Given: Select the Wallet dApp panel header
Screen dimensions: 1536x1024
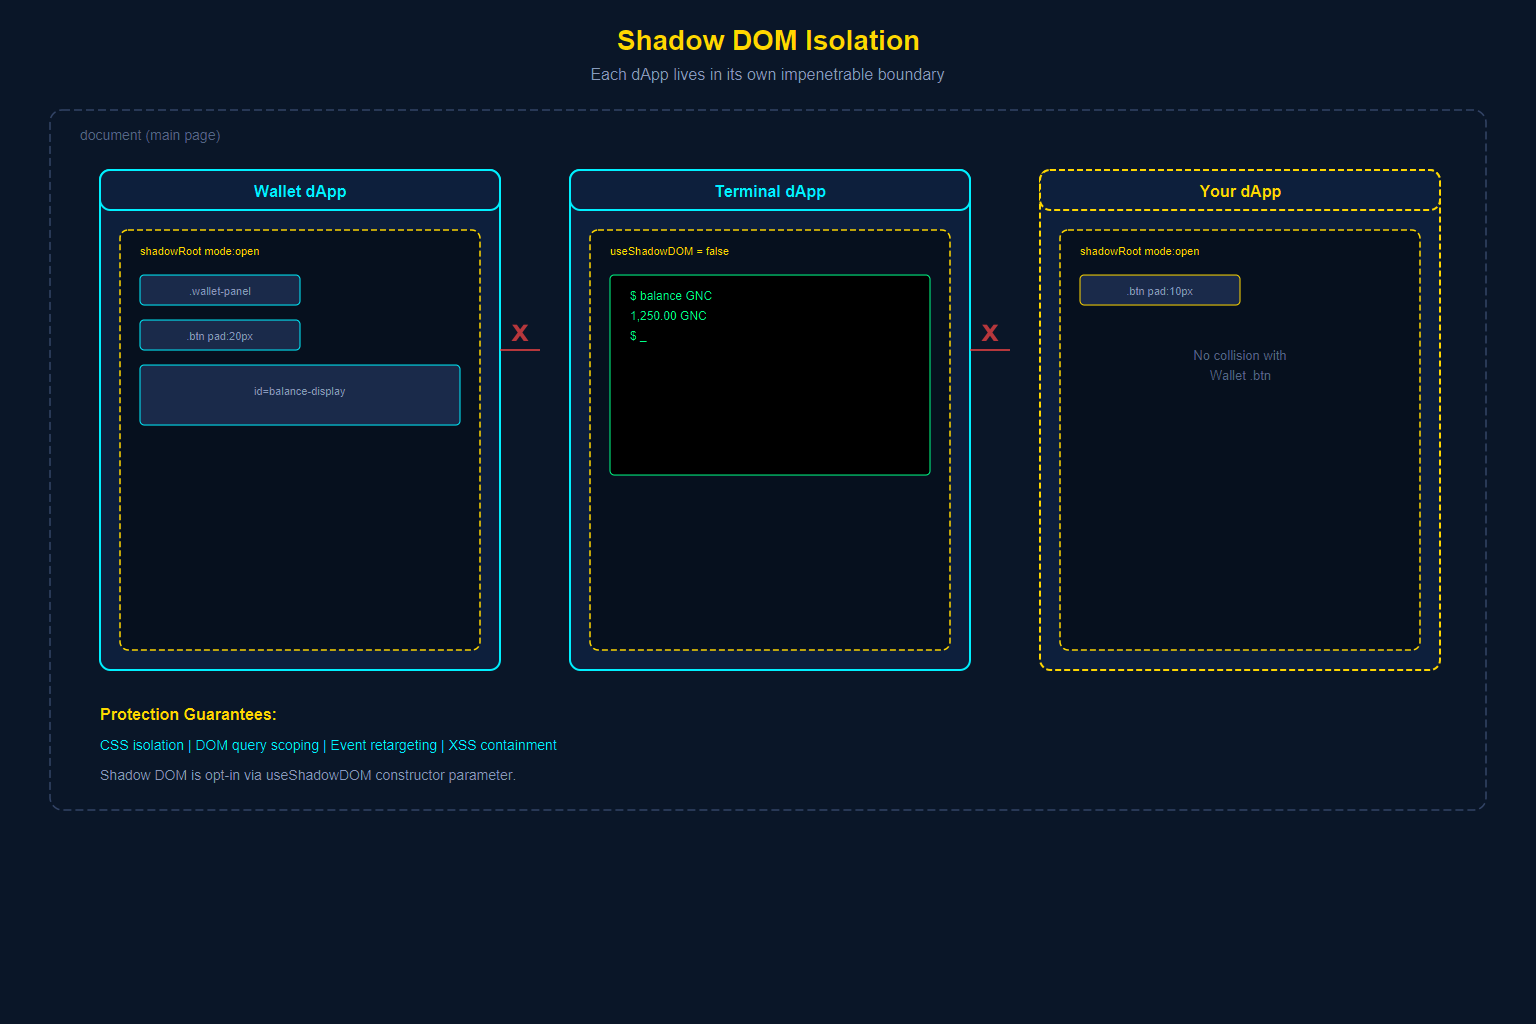Looking at the screenshot, I should [300, 191].
